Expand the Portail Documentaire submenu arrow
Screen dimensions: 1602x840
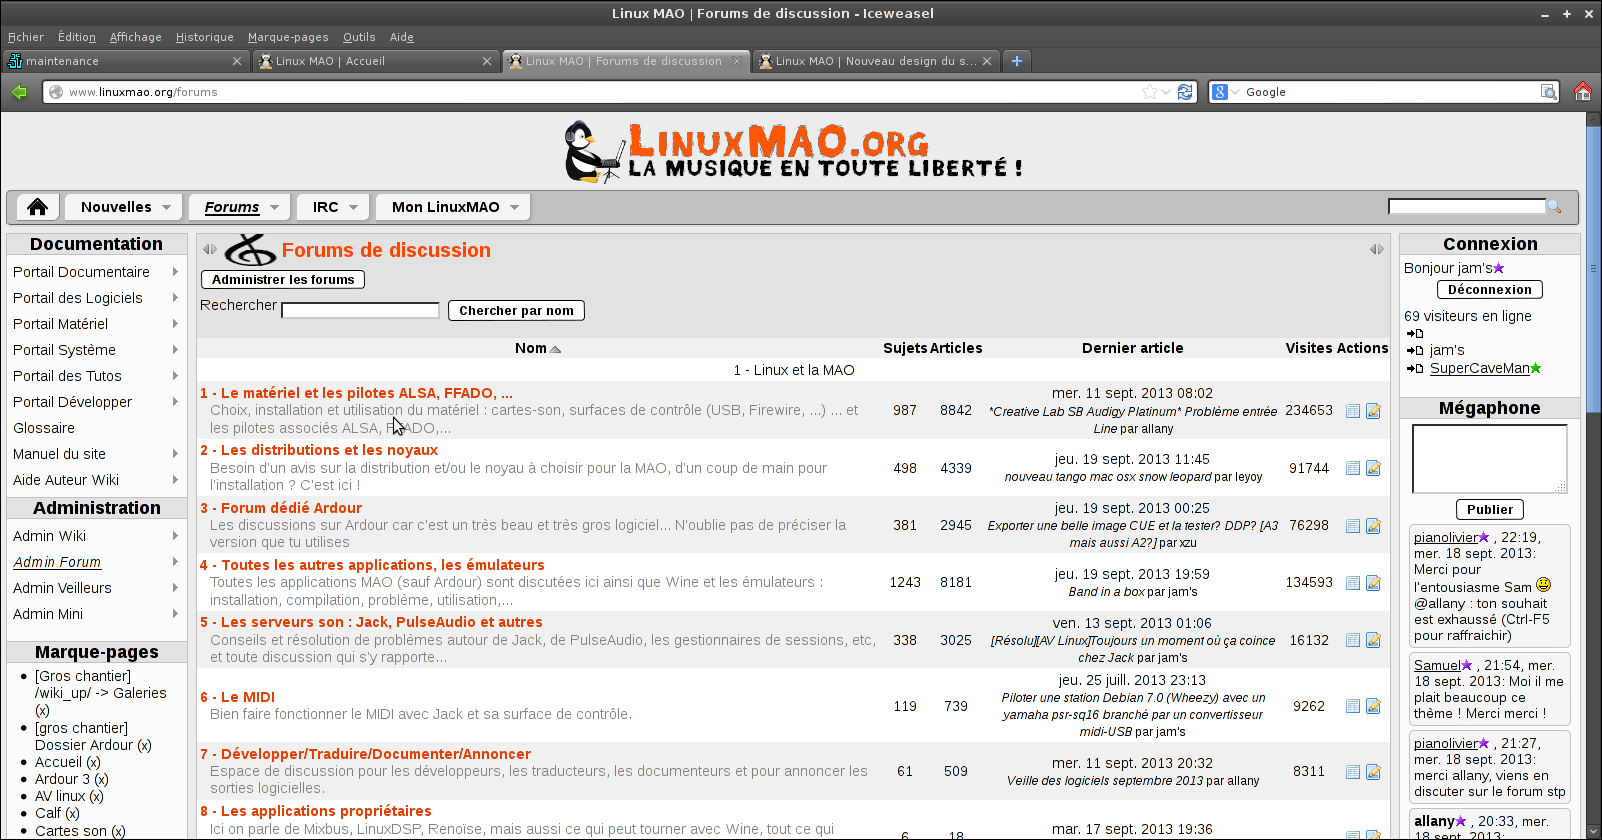point(175,272)
